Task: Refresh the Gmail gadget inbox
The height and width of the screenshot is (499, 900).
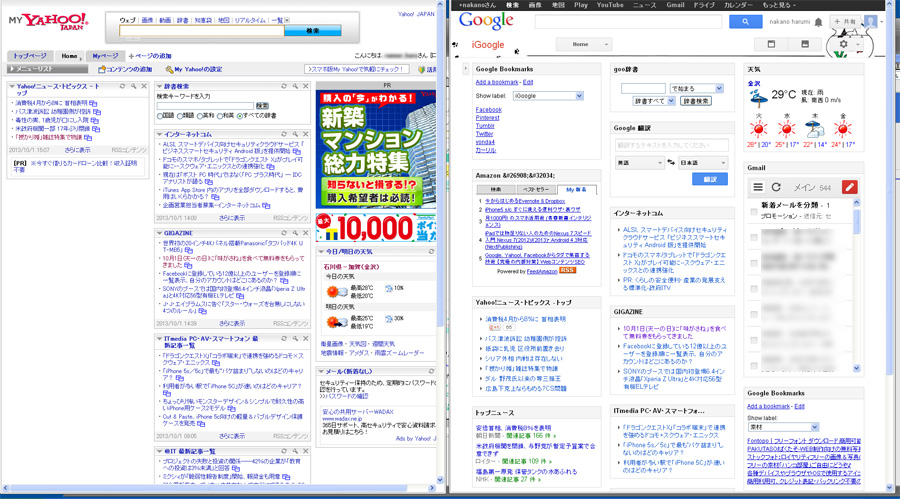Action: coord(776,187)
